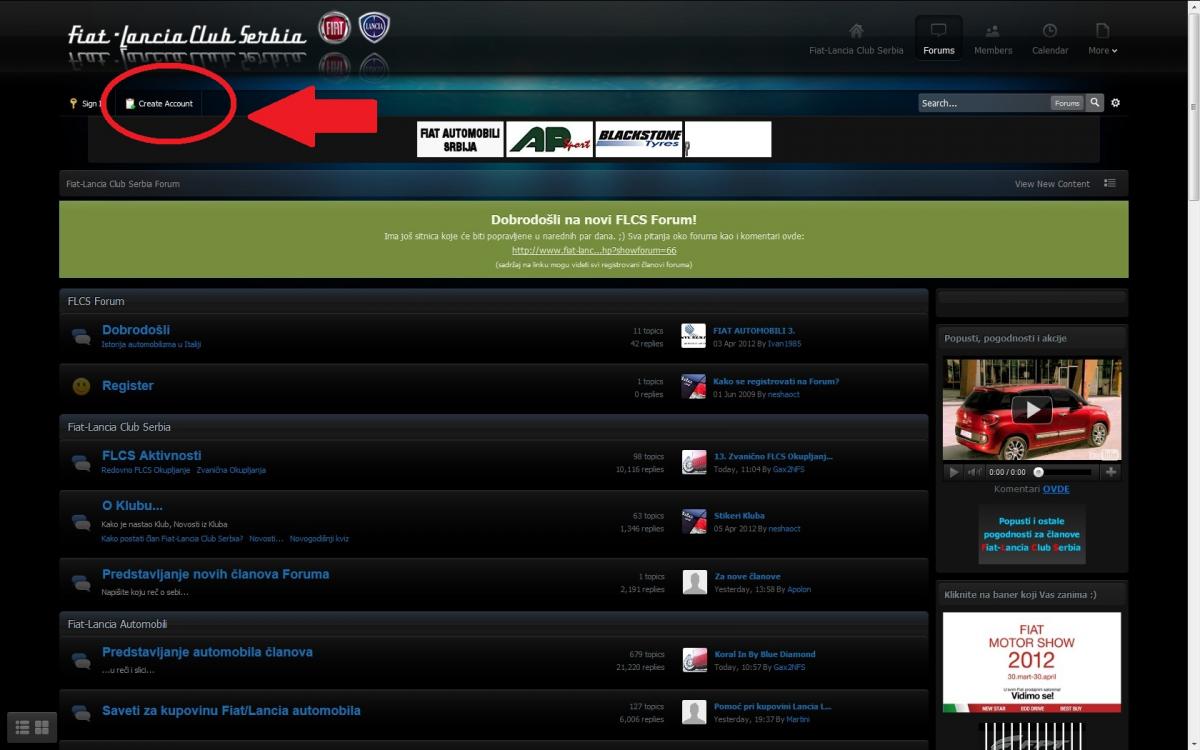Switch to the Forums tab
Image resolution: width=1200 pixels, height=750 pixels.
click(x=939, y=40)
